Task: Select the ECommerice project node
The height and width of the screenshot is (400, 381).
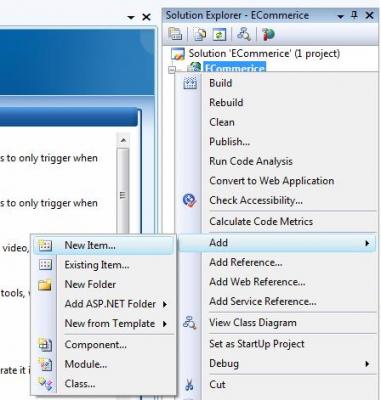Action: pyautogui.click(x=234, y=68)
